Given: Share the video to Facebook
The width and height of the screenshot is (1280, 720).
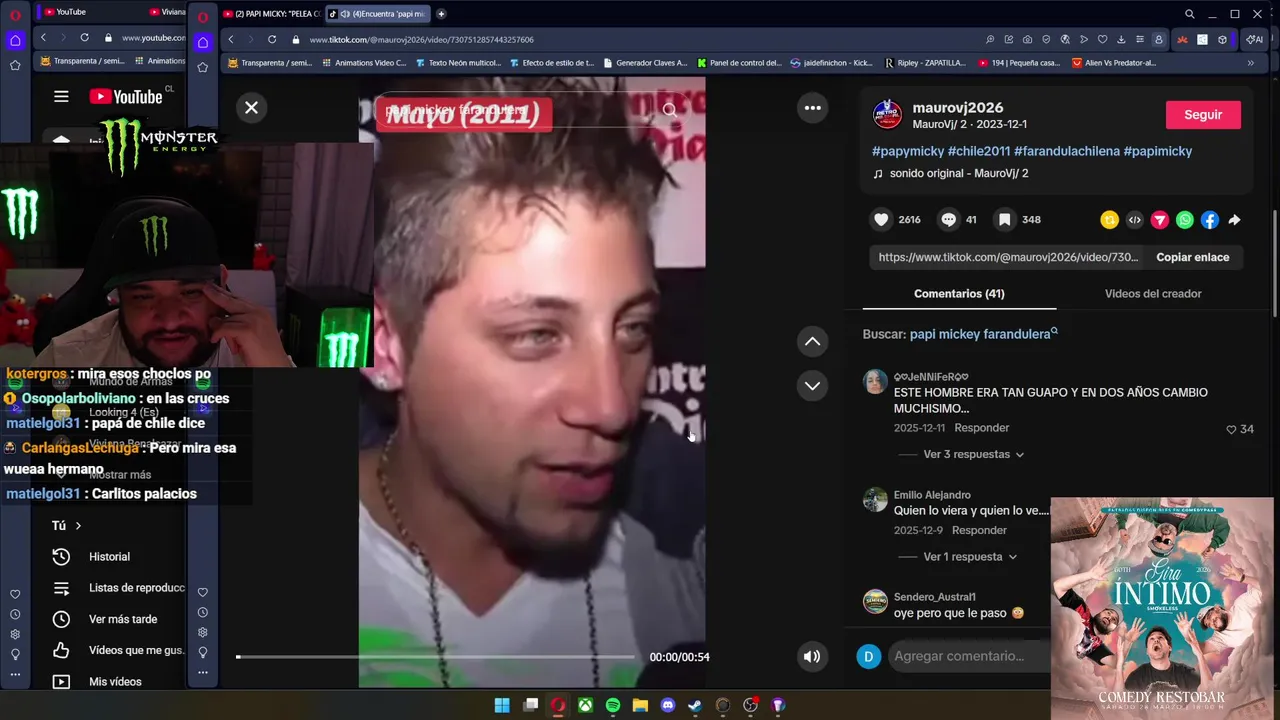Looking at the screenshot, I should (1209, 220).
